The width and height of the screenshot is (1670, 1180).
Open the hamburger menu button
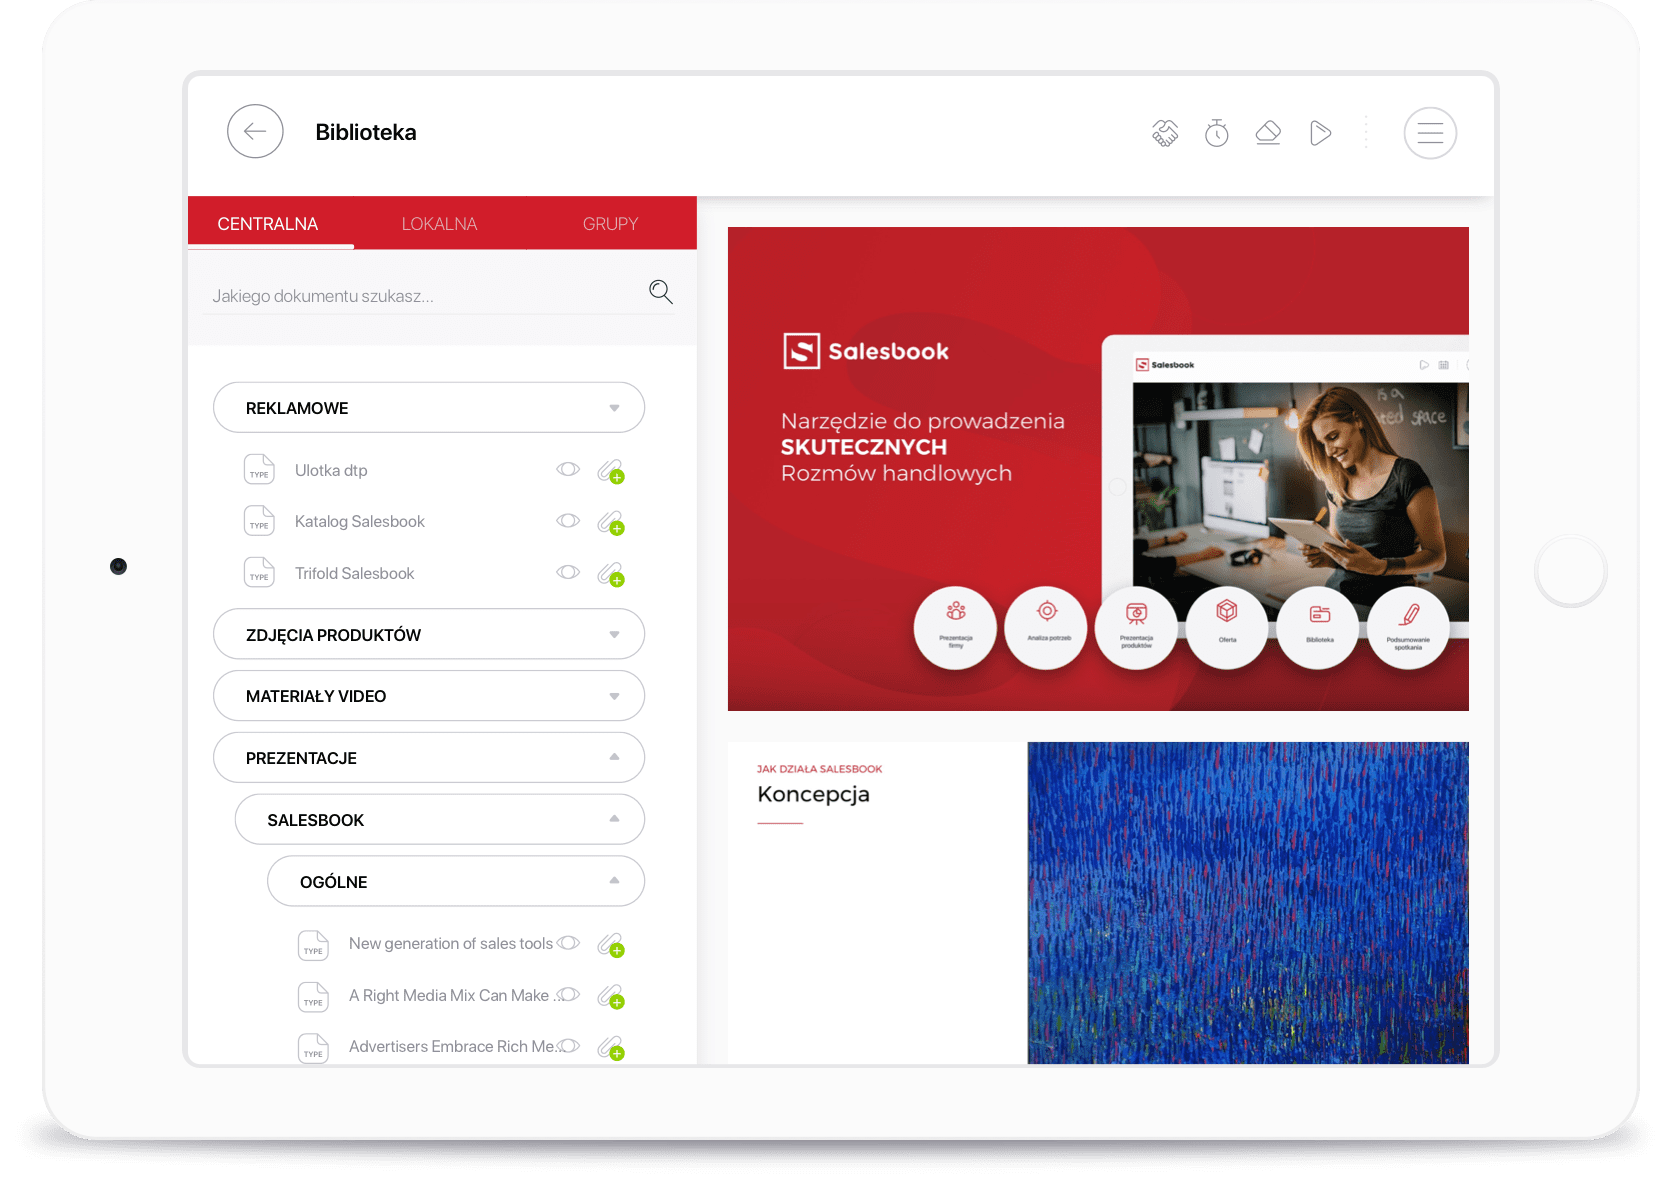click(1430, 133)
